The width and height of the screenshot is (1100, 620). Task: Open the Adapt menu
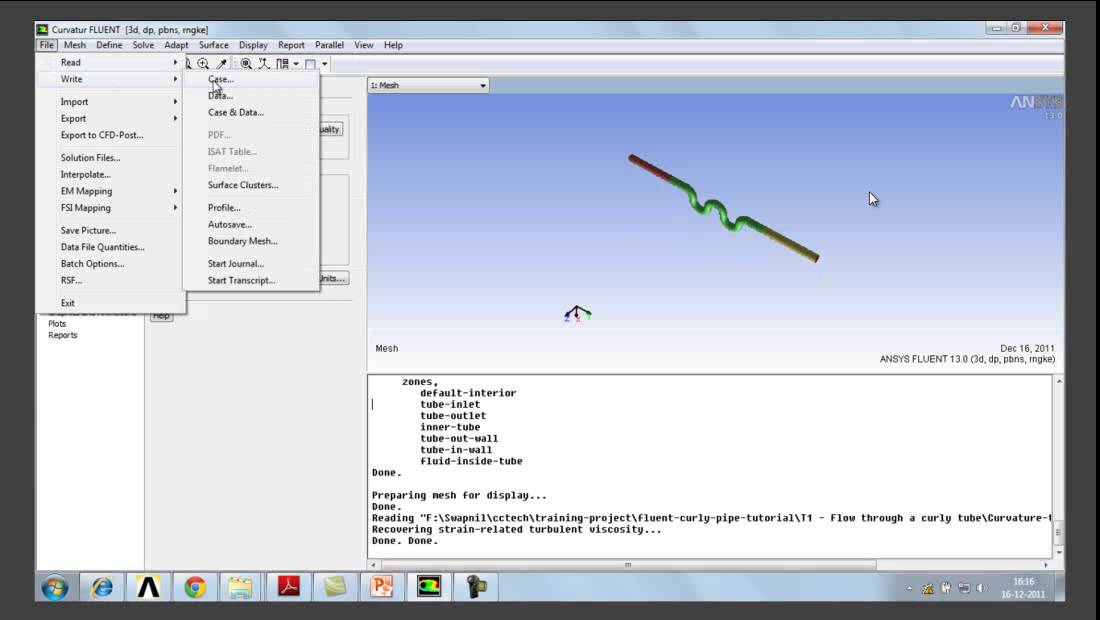176,45
